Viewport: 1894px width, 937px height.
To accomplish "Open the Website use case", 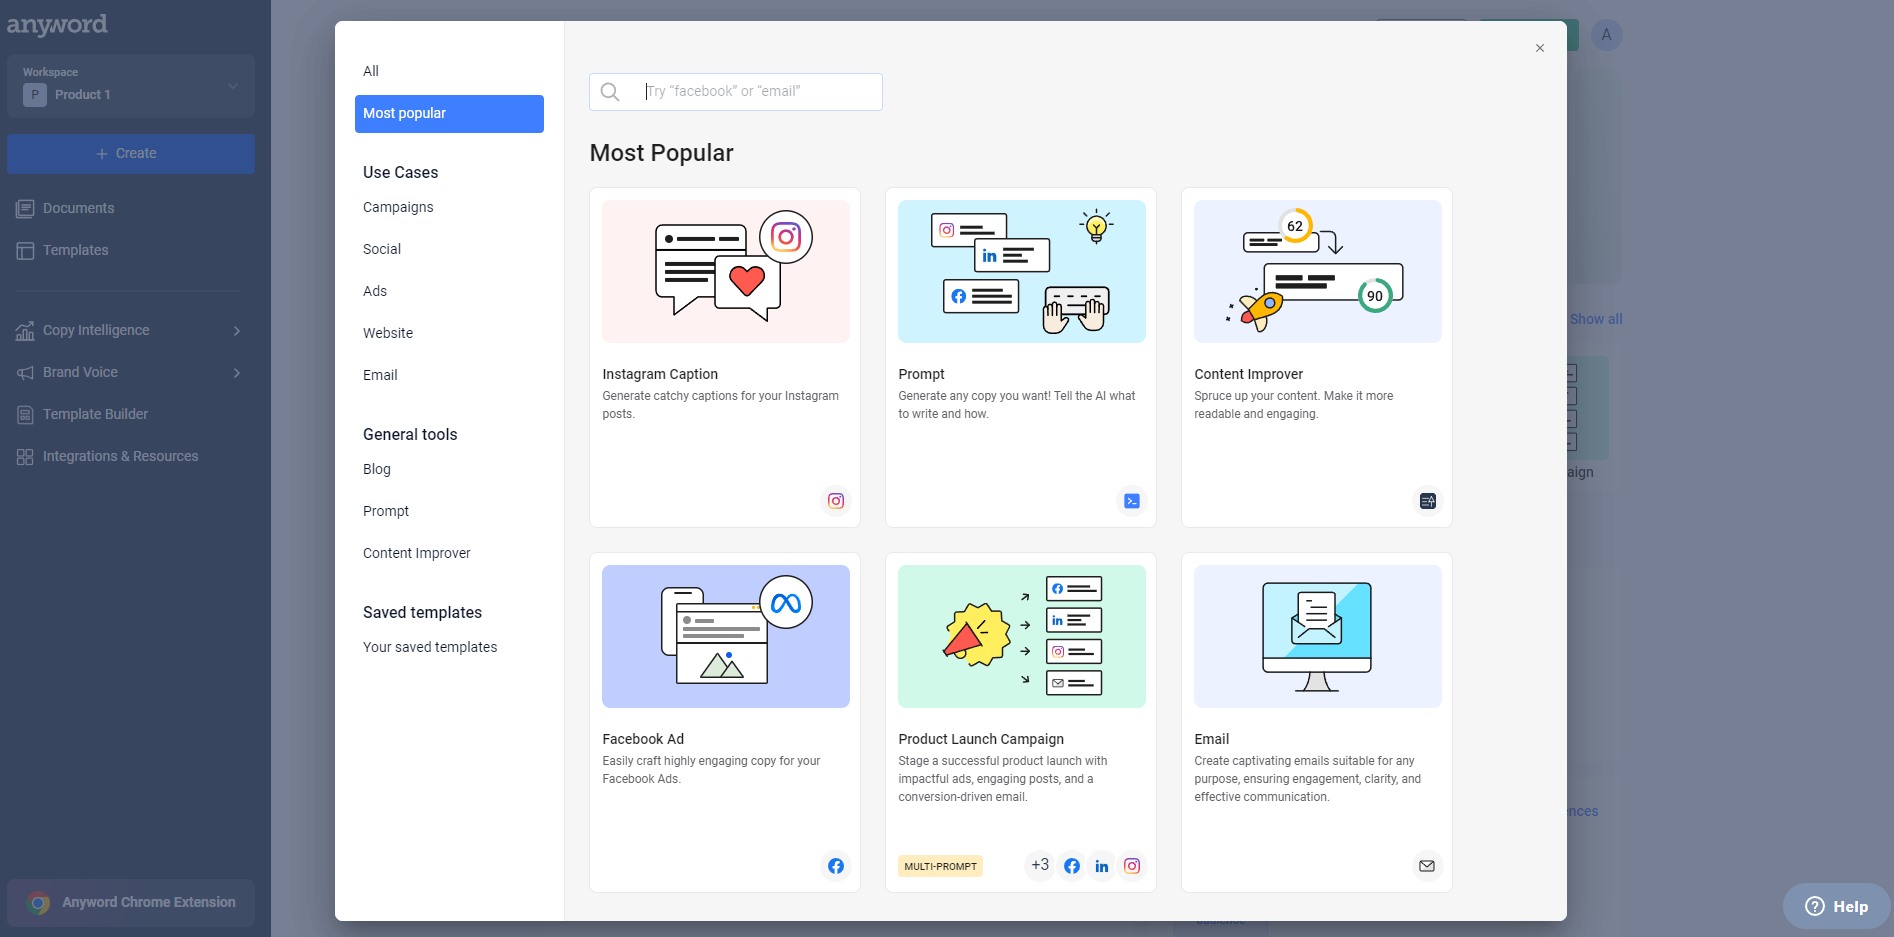I will tap(388, 333).
